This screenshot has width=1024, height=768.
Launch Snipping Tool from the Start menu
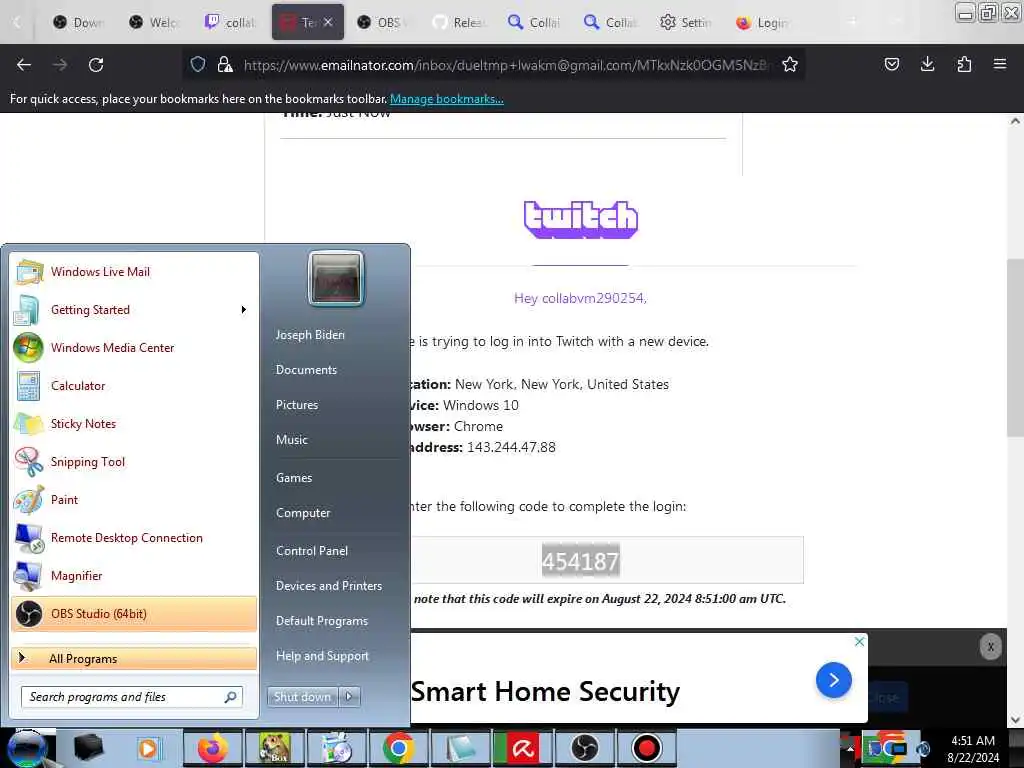pyautogui.click(x=134, y=462)
